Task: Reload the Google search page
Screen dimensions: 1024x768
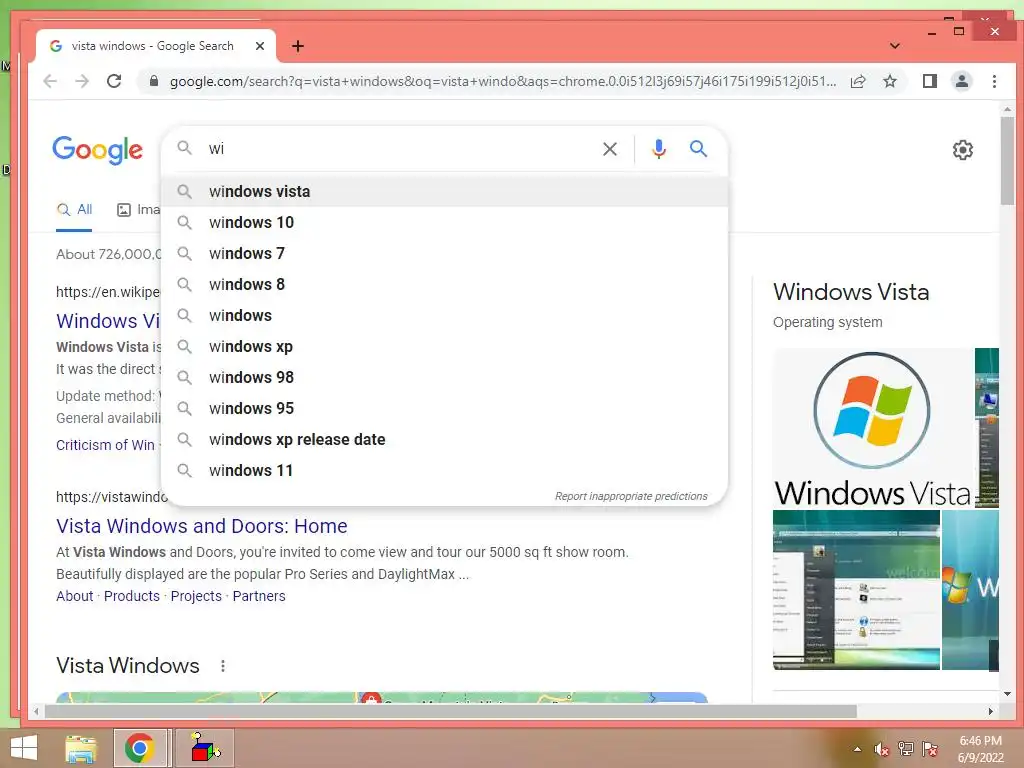Action: [114, 81]
